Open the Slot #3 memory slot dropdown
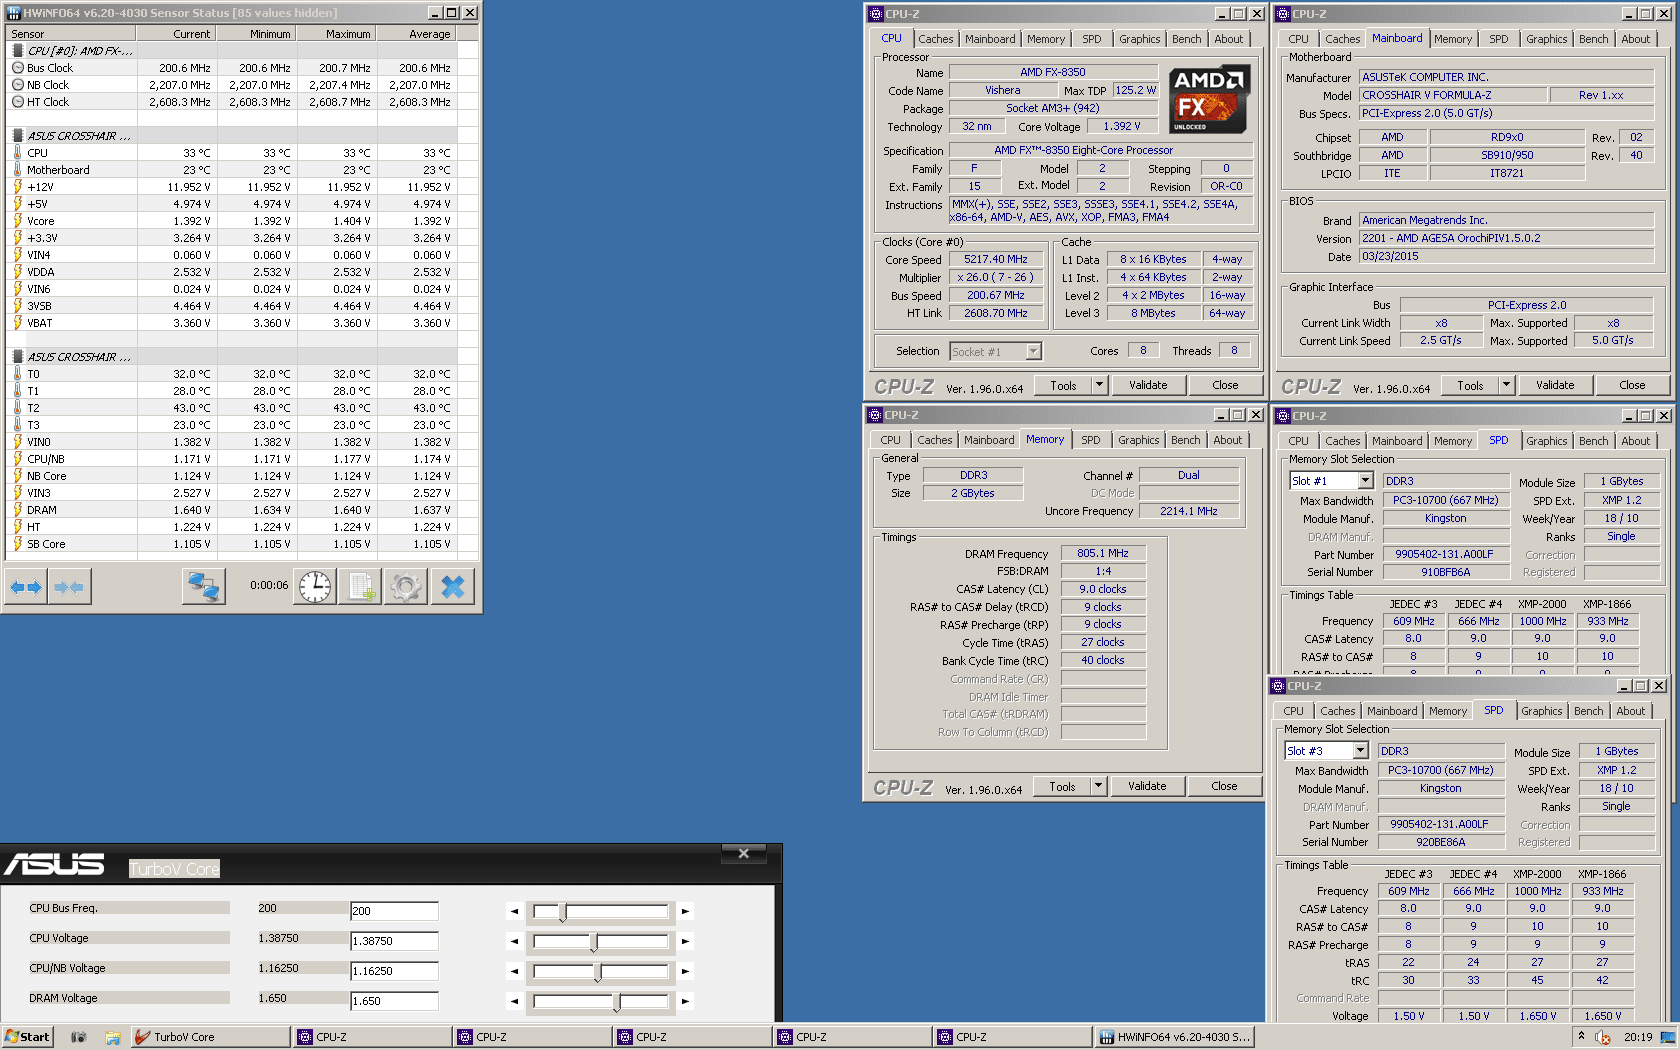The image size is (1680, 1050). click(x=1360, y=751)
